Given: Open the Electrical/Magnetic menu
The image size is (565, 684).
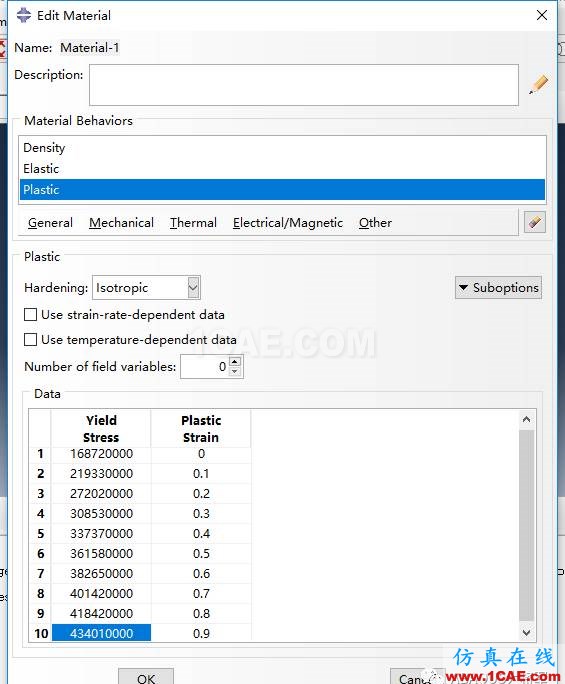Looking at the screenshot, I should pyautogui.click(x=288, y=223).
